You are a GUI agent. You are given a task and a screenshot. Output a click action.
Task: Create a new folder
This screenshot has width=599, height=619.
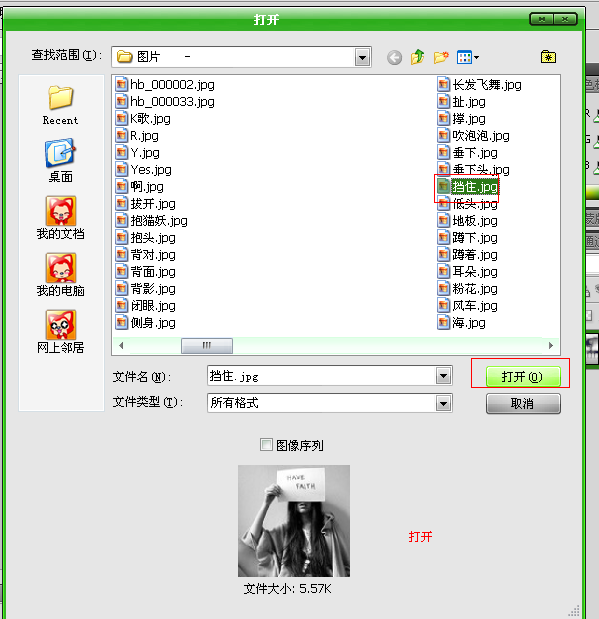tap(441, 57)
